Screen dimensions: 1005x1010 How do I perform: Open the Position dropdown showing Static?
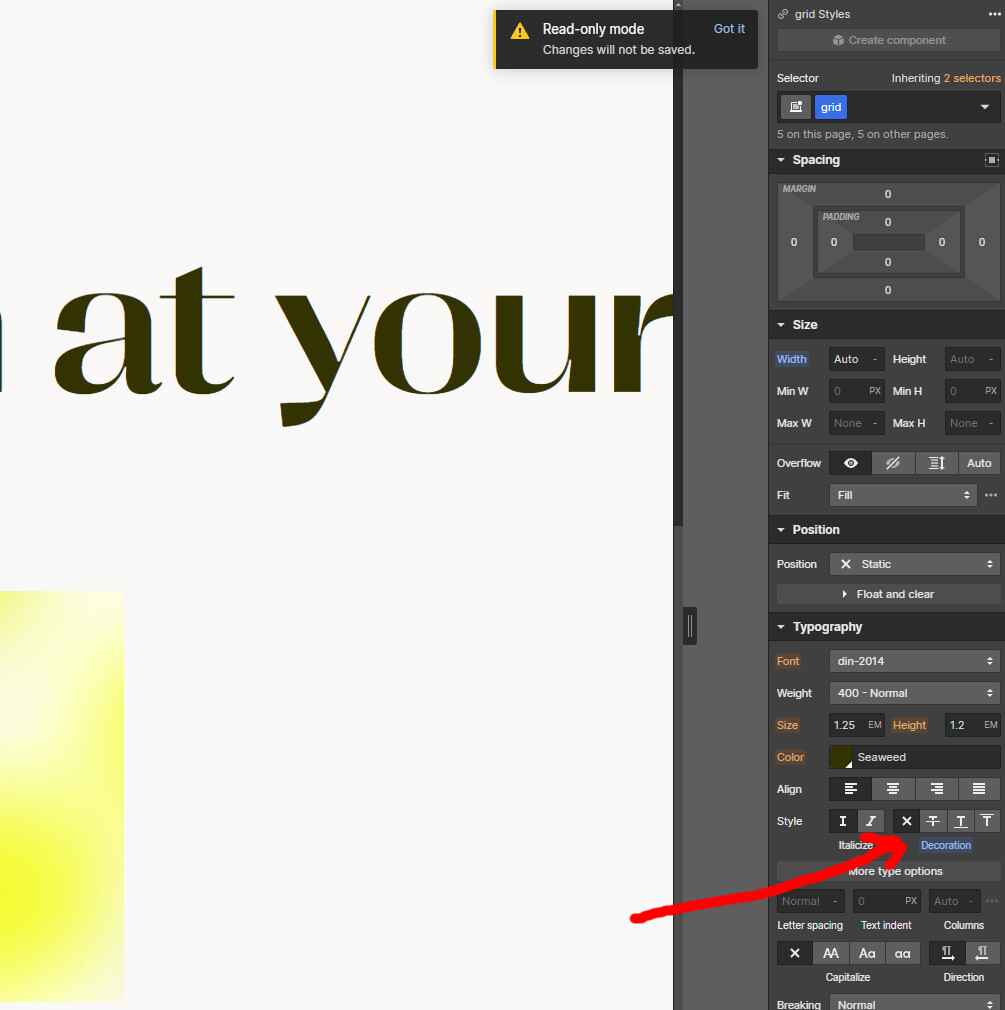[x=912, y=564]
